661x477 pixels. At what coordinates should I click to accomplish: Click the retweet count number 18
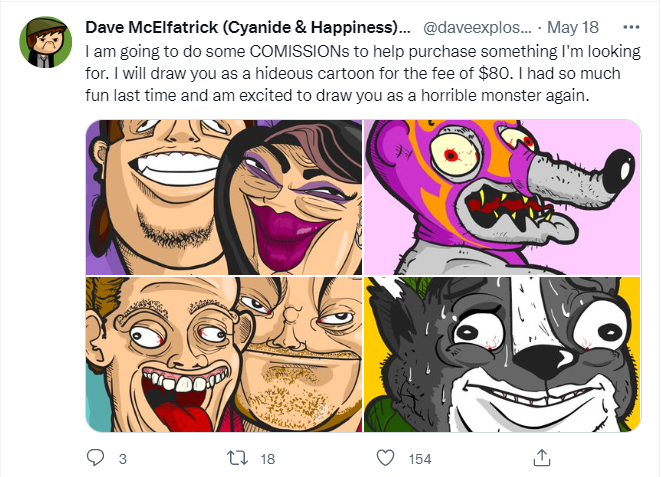coord(267,458)
